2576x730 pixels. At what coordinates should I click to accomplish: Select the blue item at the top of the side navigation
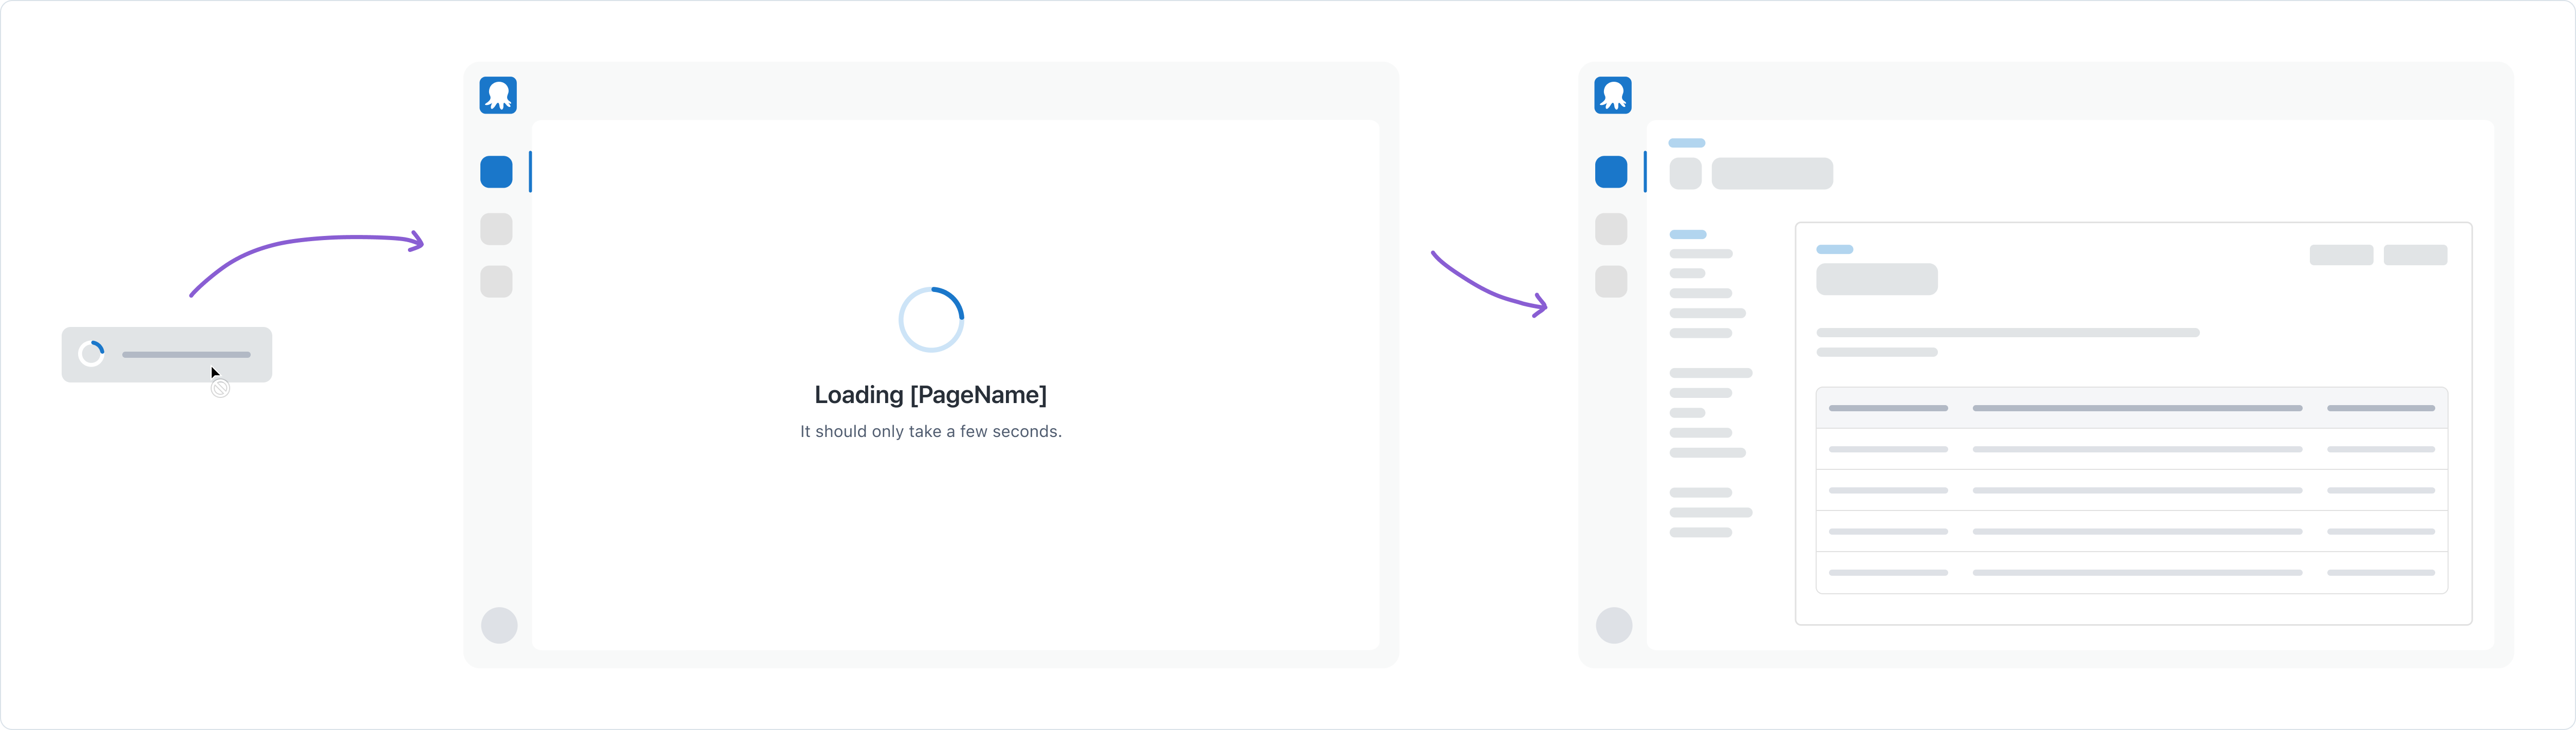coord(1687,234)
